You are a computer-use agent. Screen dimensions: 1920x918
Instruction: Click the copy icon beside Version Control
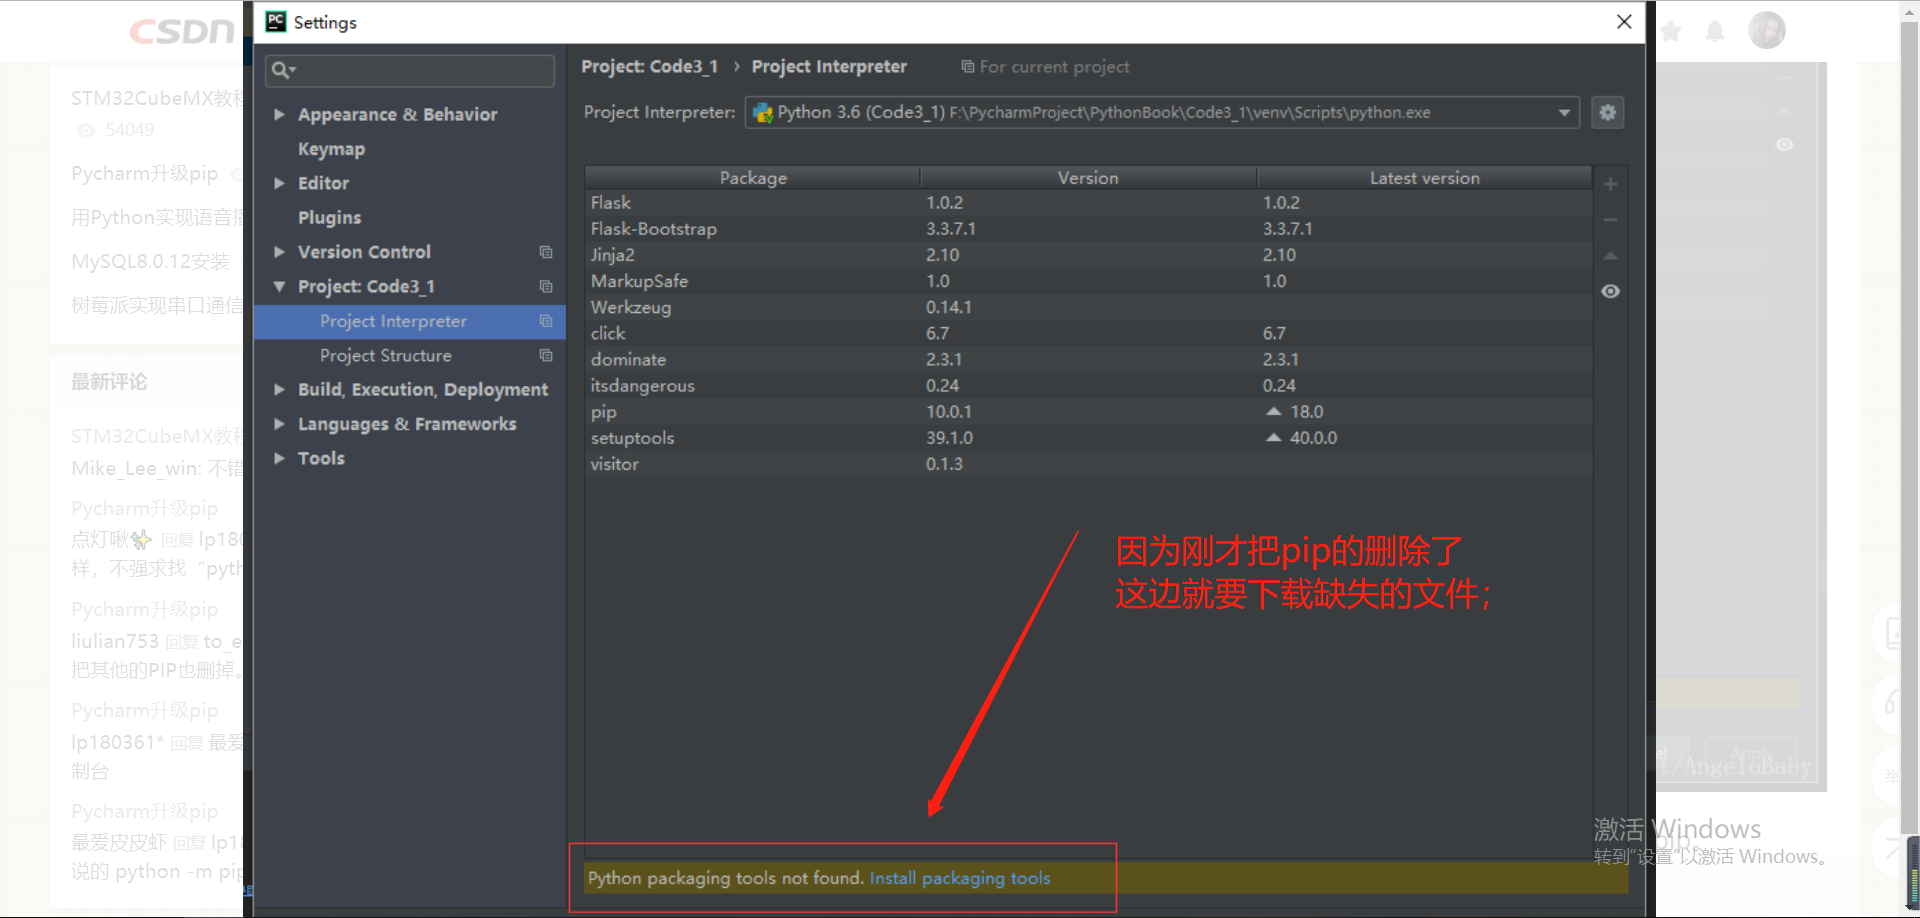[546, 252]
